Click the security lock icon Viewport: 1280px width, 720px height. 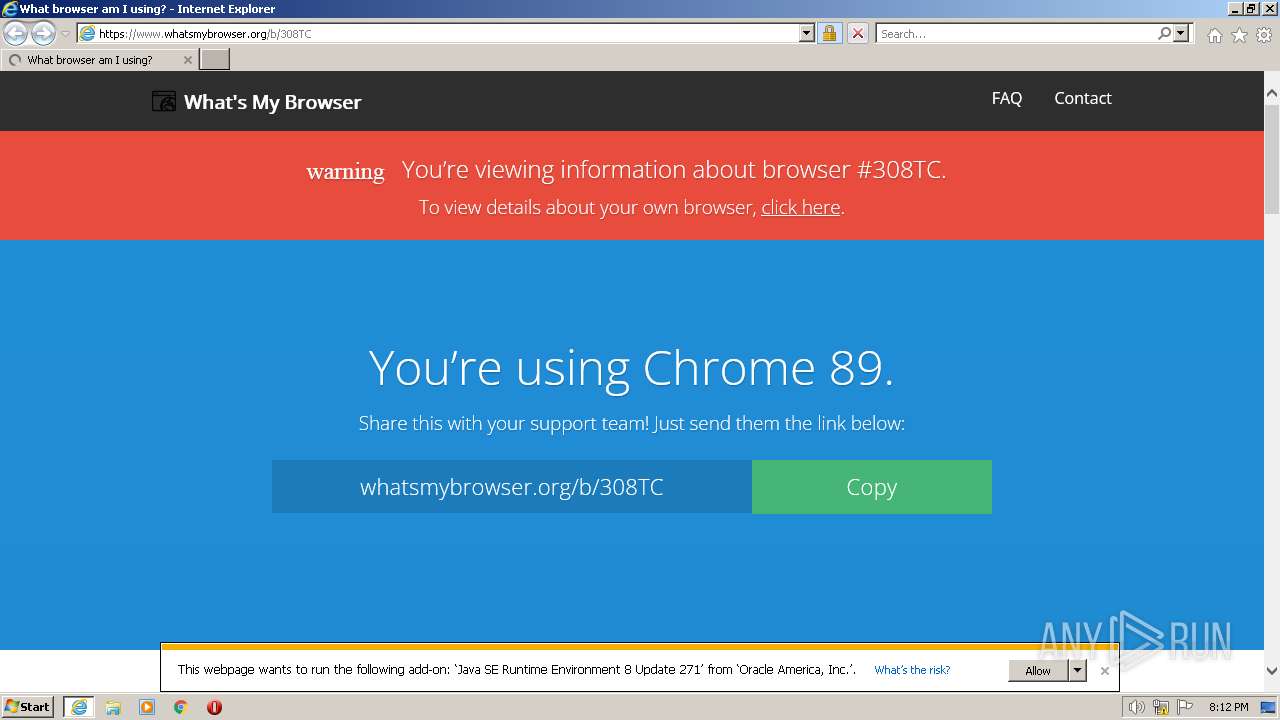tap(829, 33)
